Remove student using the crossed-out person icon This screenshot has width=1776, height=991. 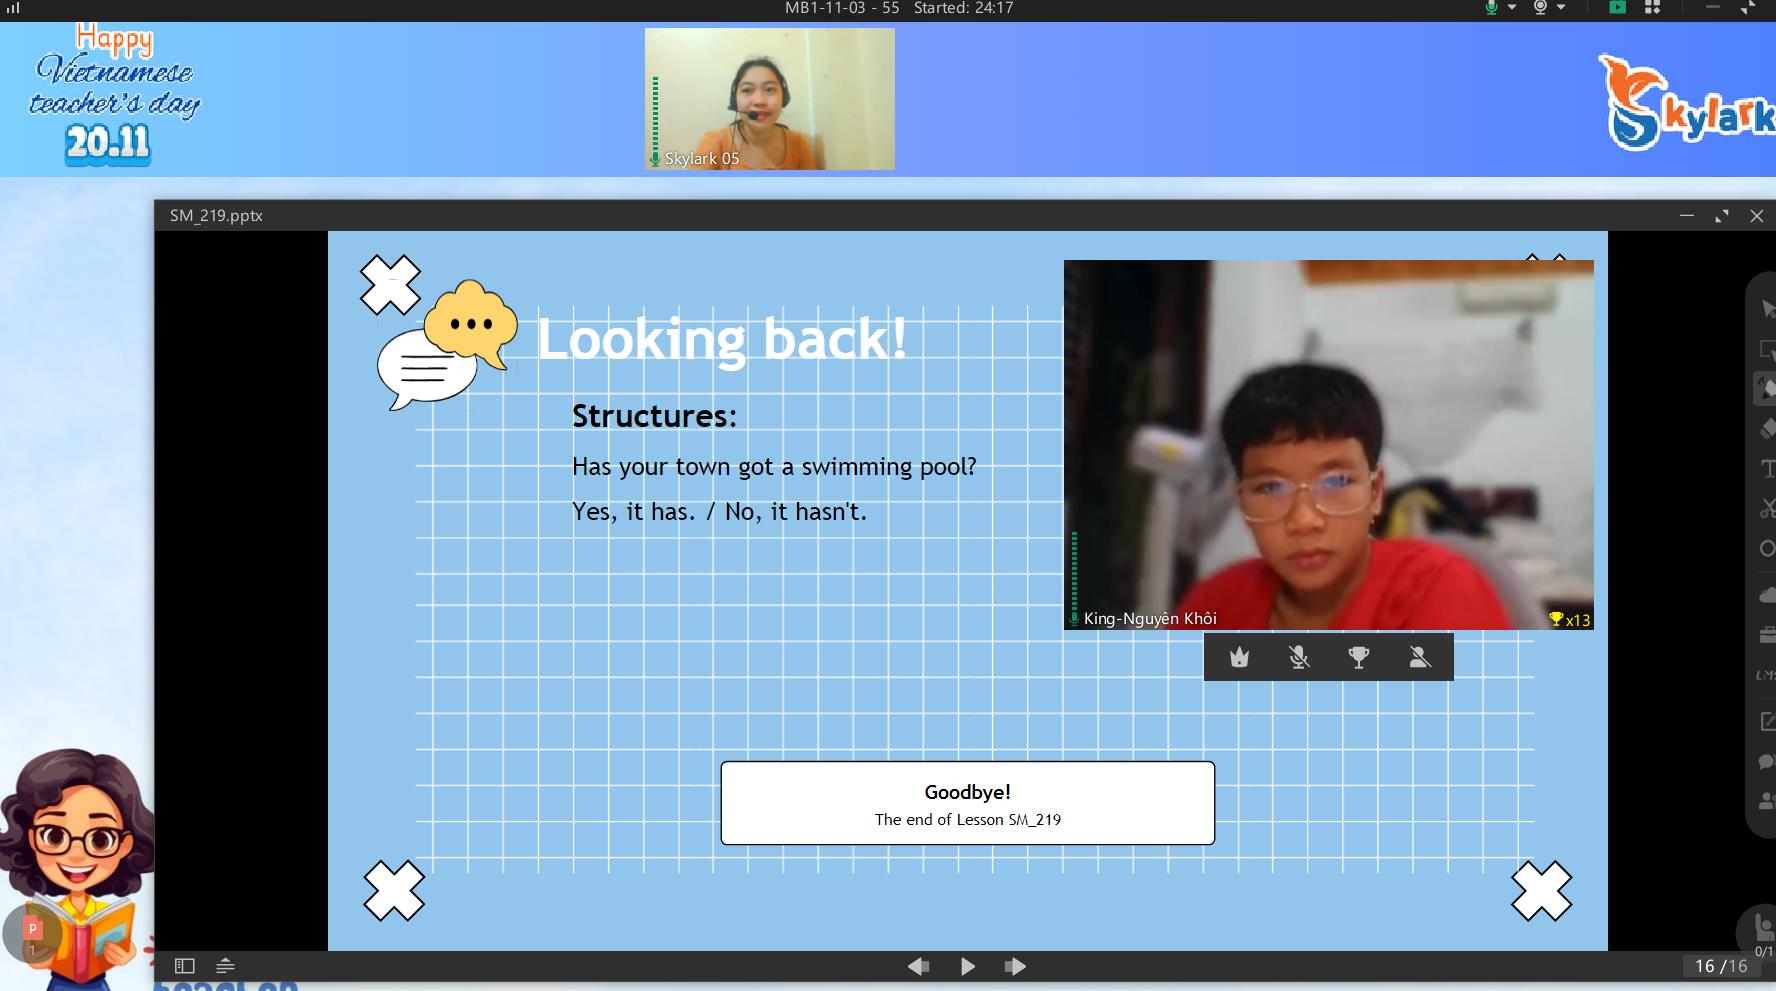[x=1419, y=657]
